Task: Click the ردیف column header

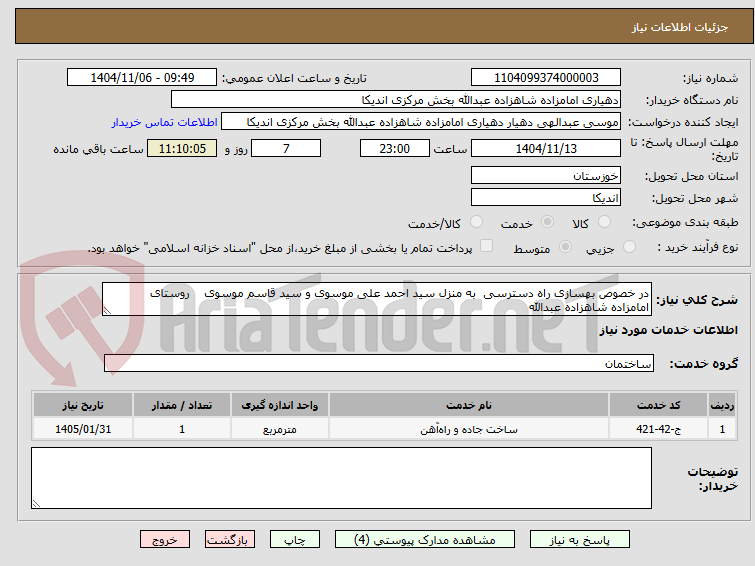Action: tap(722, 405)
